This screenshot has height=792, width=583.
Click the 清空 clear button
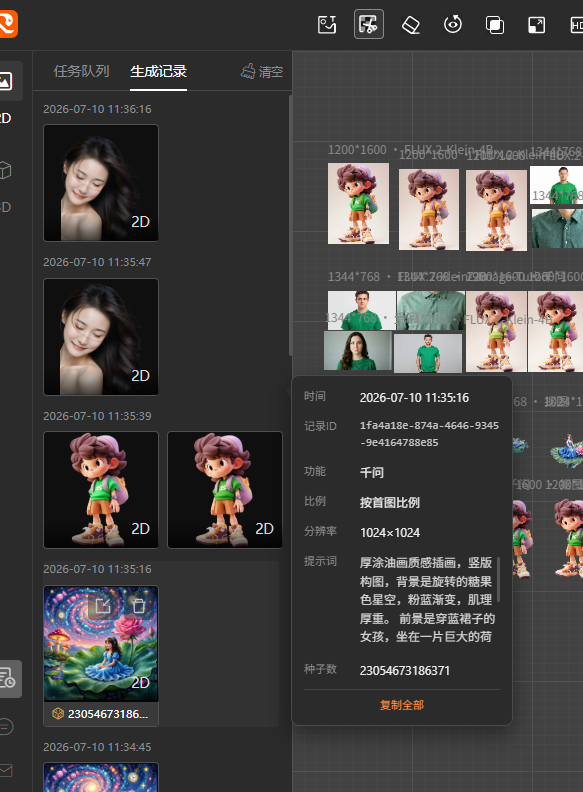click(x=262, y=71)
